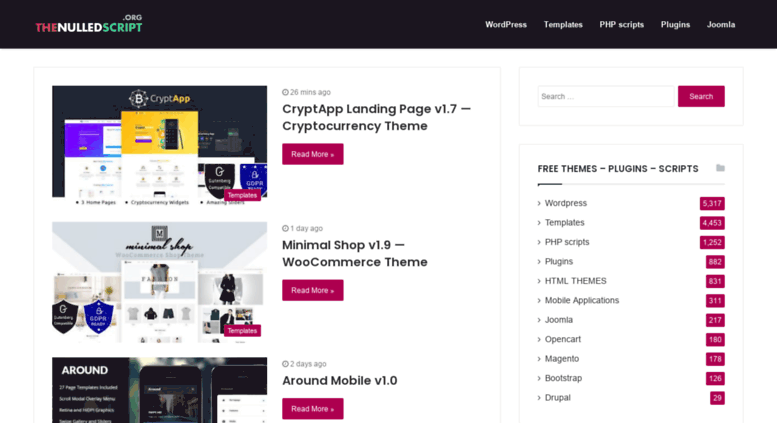The height and width of the screenshot is (423, 777).
Task: Open the Joomla menu item
Action: click(721, 24)
